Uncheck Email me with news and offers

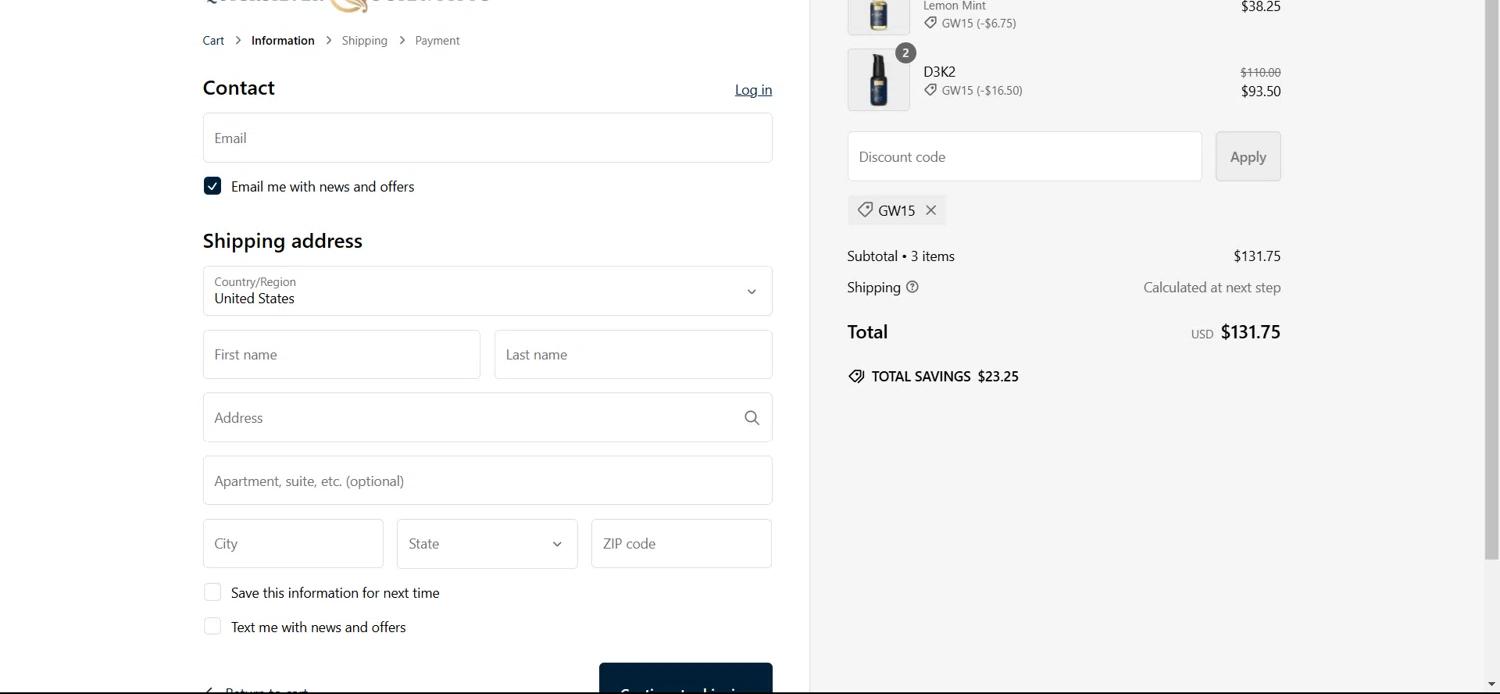coord(212,186)
